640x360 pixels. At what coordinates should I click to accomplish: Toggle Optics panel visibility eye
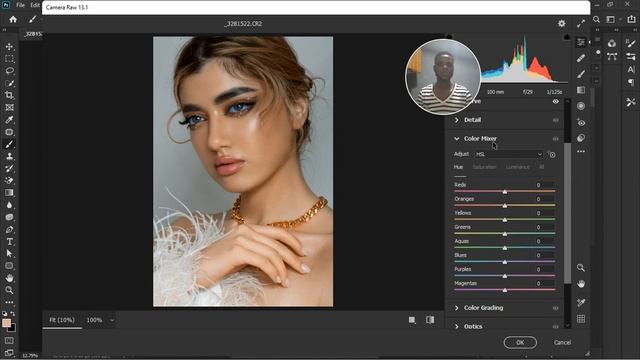point(556,327)
